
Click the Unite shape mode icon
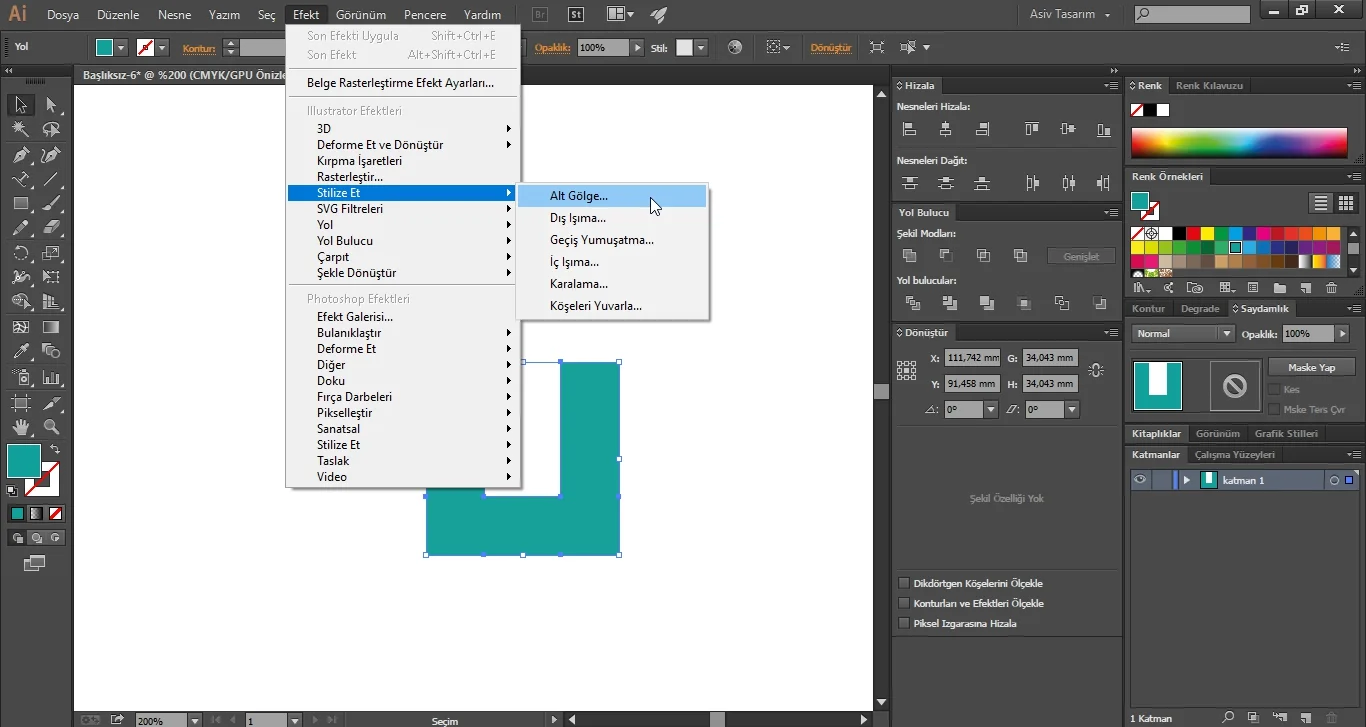909,256
